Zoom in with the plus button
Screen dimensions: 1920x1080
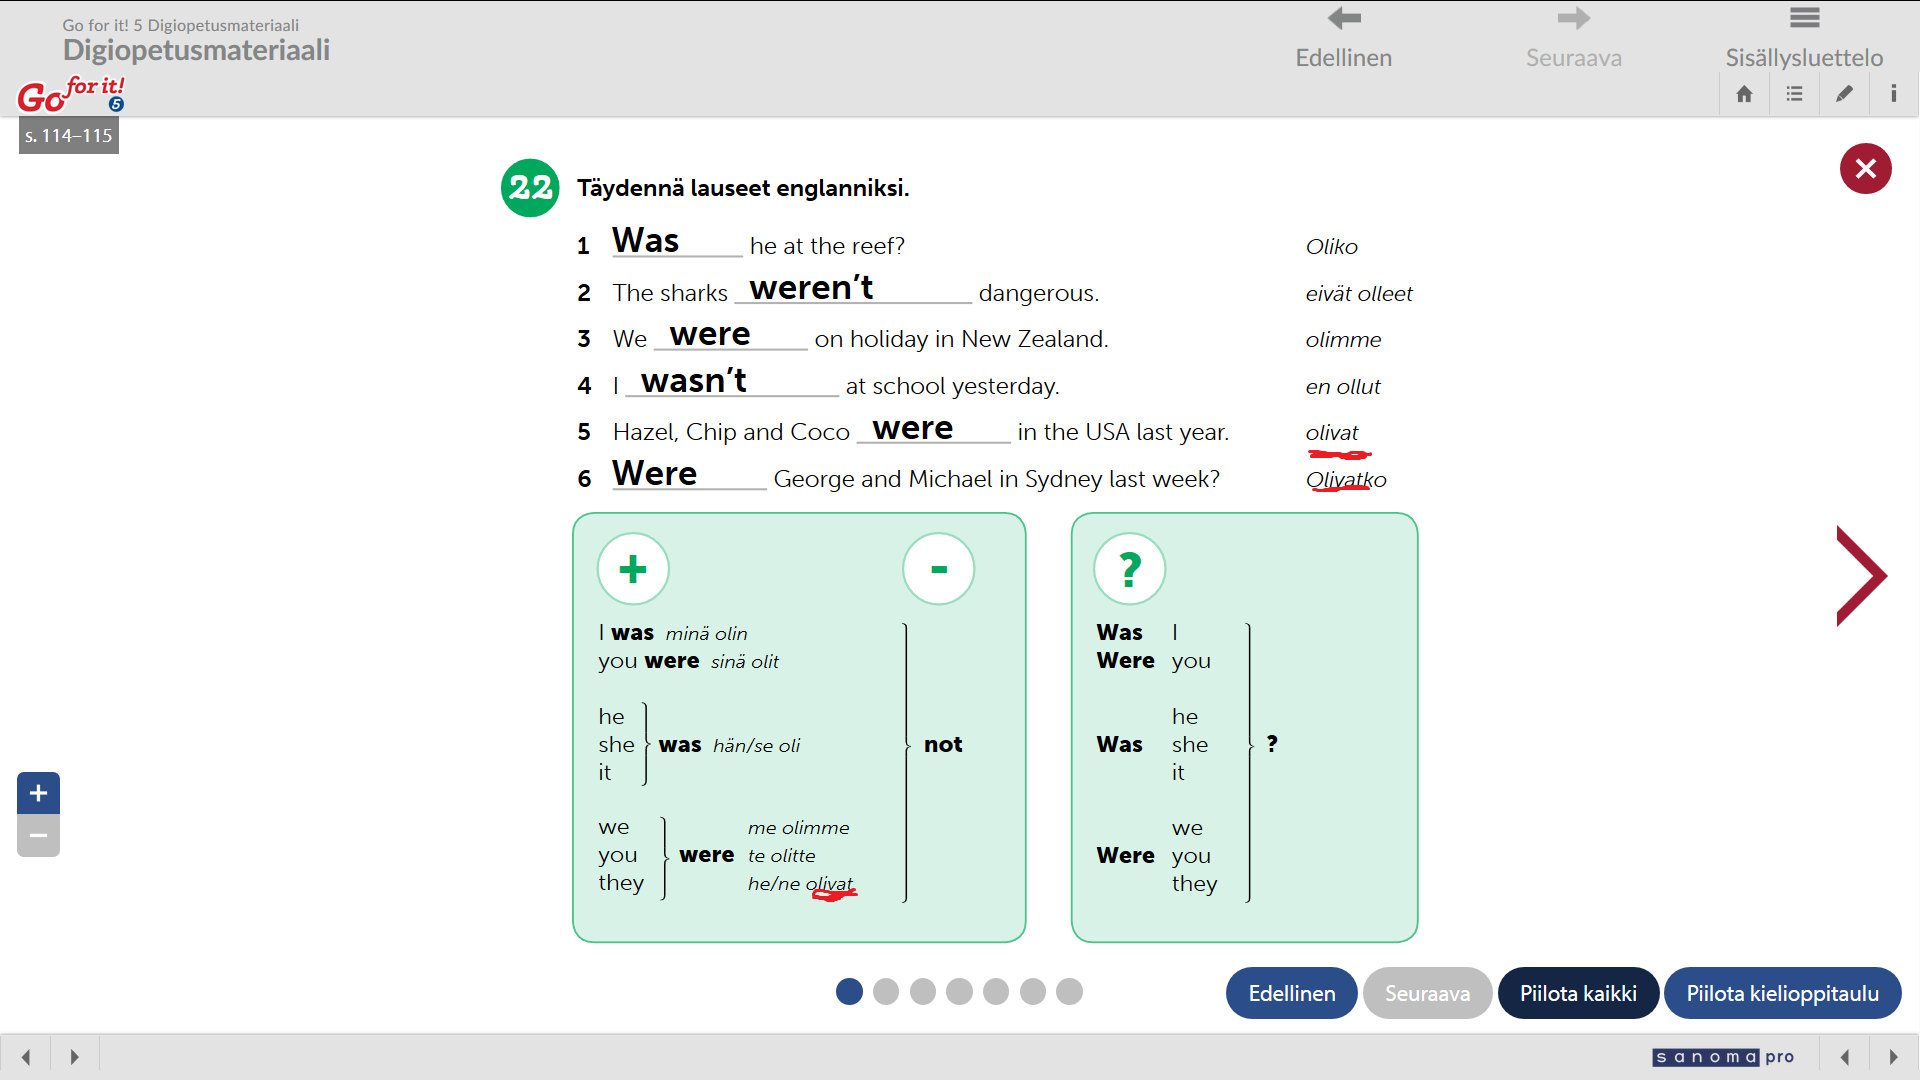(x=38, y=793)
